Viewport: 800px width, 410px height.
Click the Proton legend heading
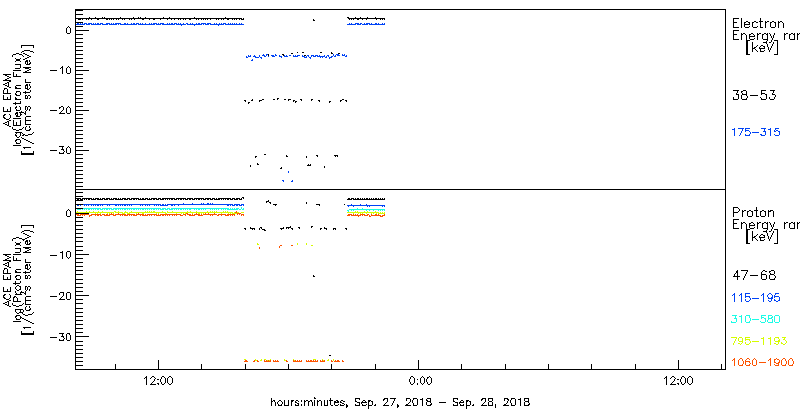coord(754,213)
